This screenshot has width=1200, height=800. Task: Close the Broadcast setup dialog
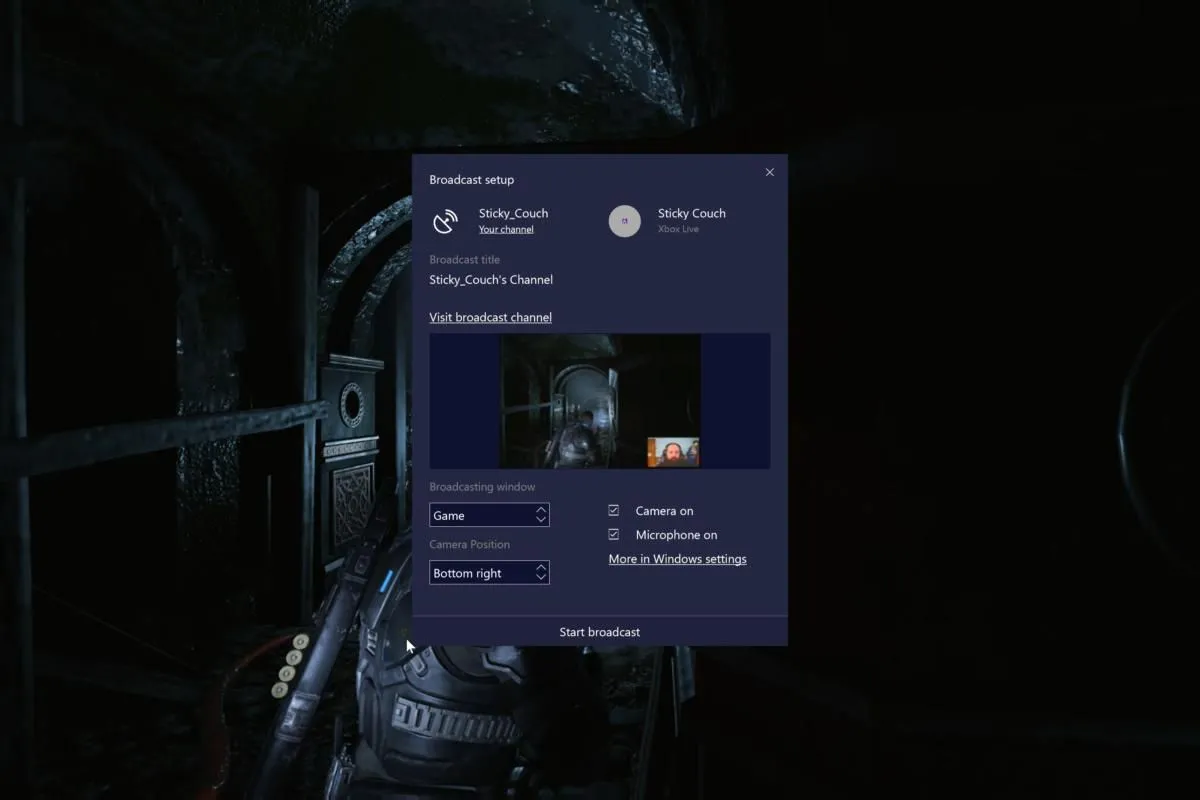[x=770, y=172]
